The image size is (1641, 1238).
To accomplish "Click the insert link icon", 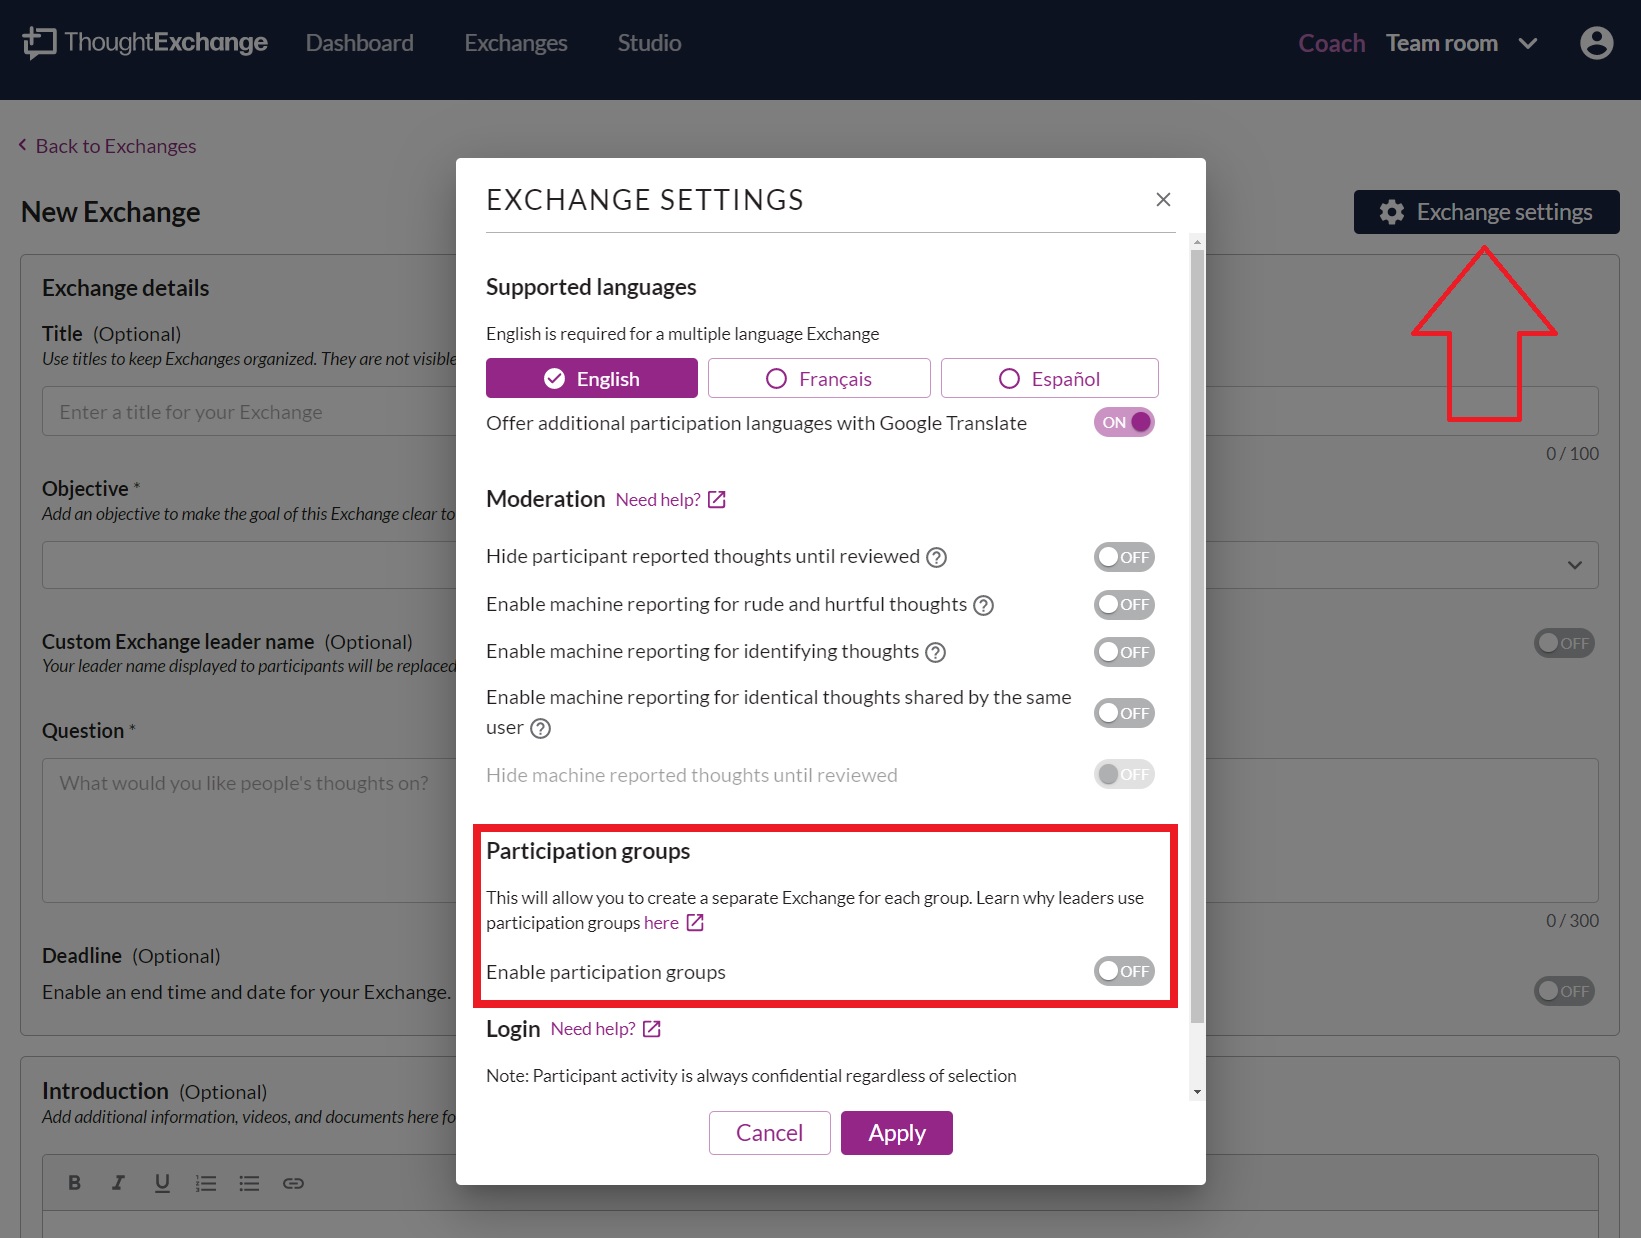I will click(x=293, y=1183).
